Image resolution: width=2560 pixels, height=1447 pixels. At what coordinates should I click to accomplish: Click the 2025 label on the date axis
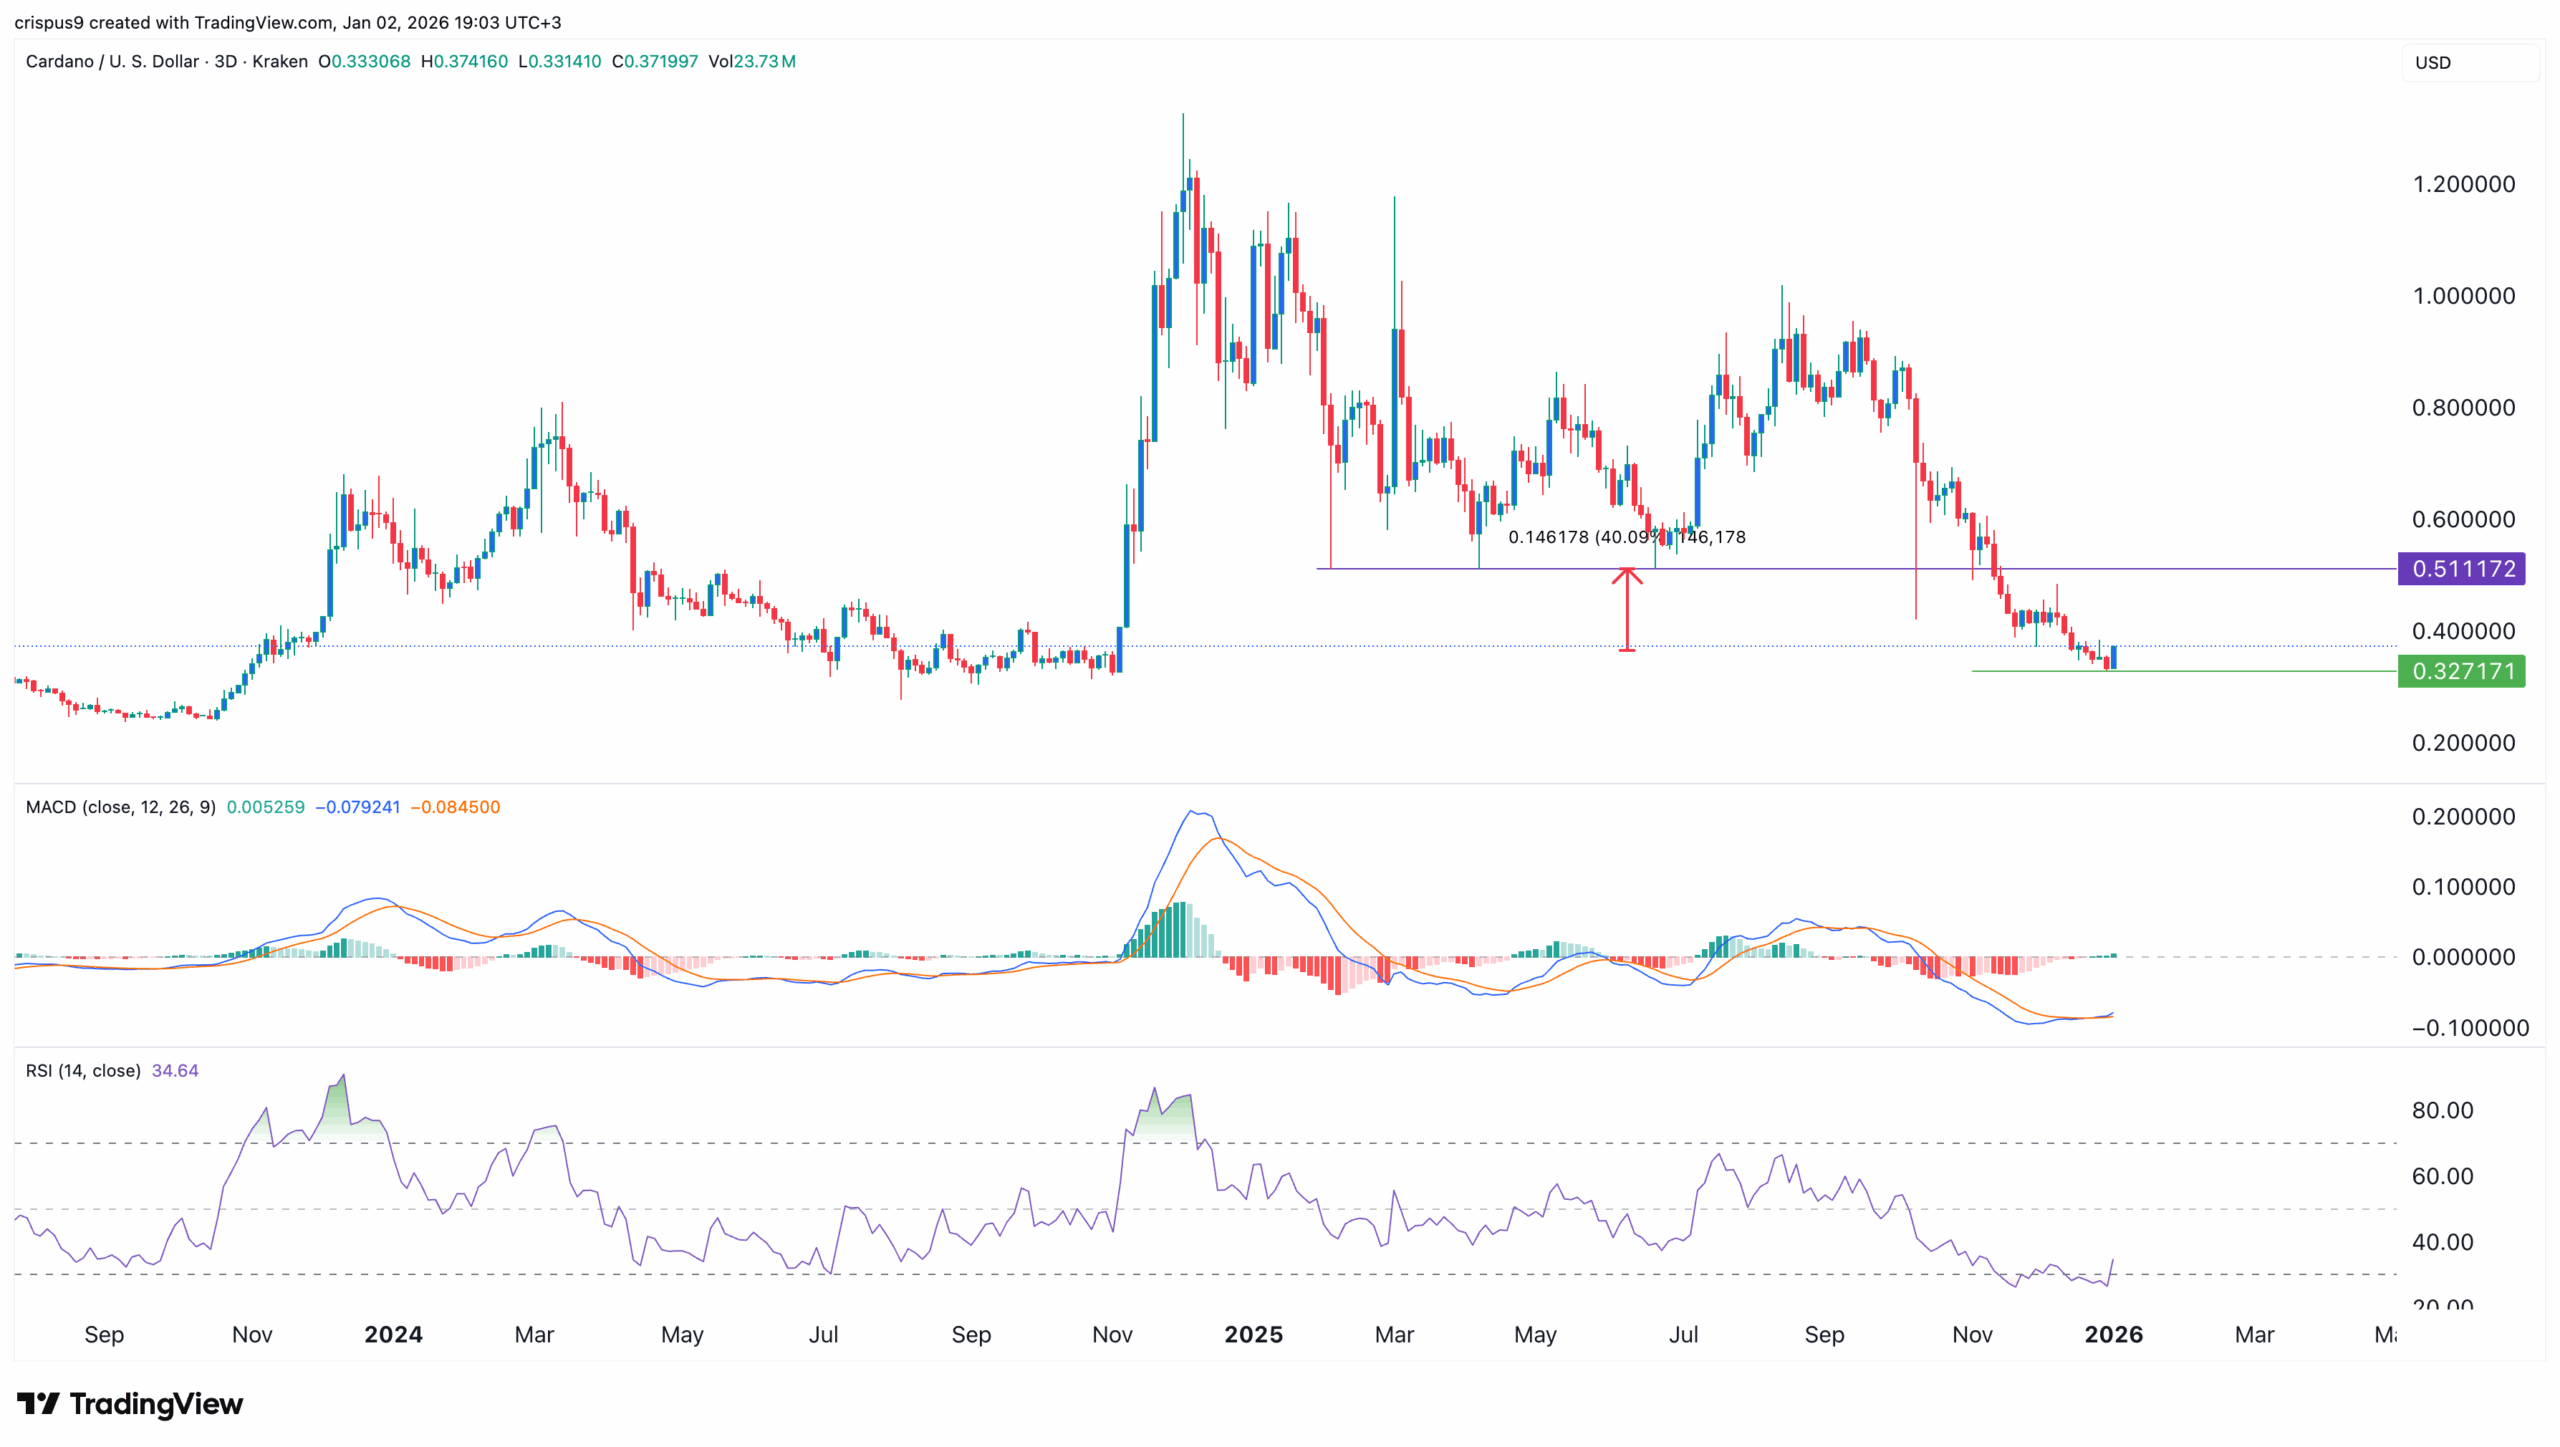pos(1253,1334)
